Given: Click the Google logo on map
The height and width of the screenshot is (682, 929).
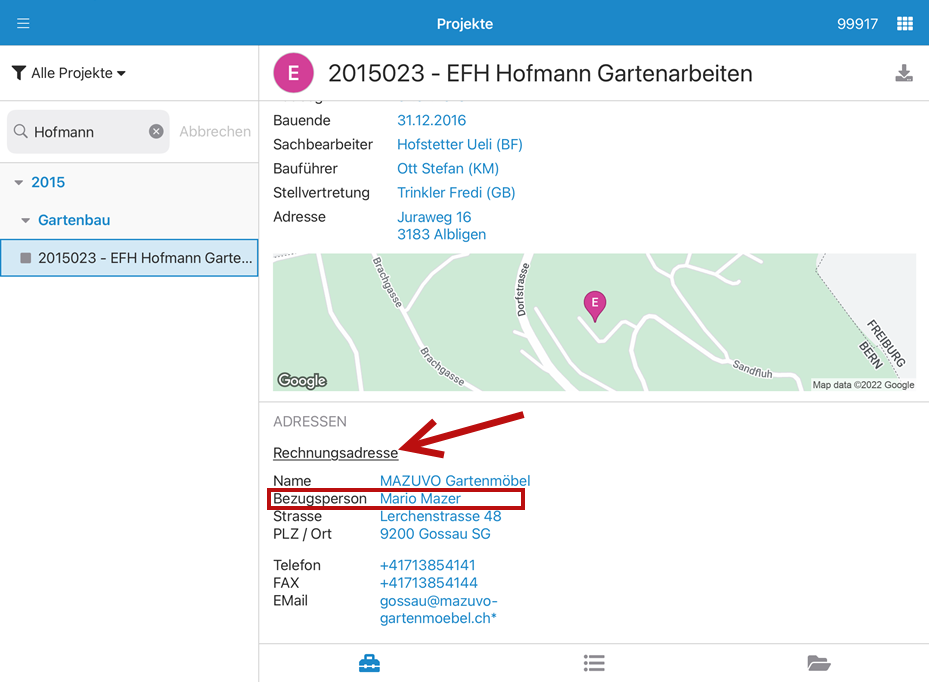Looking at the screenshot, I should tap(302, 380).
